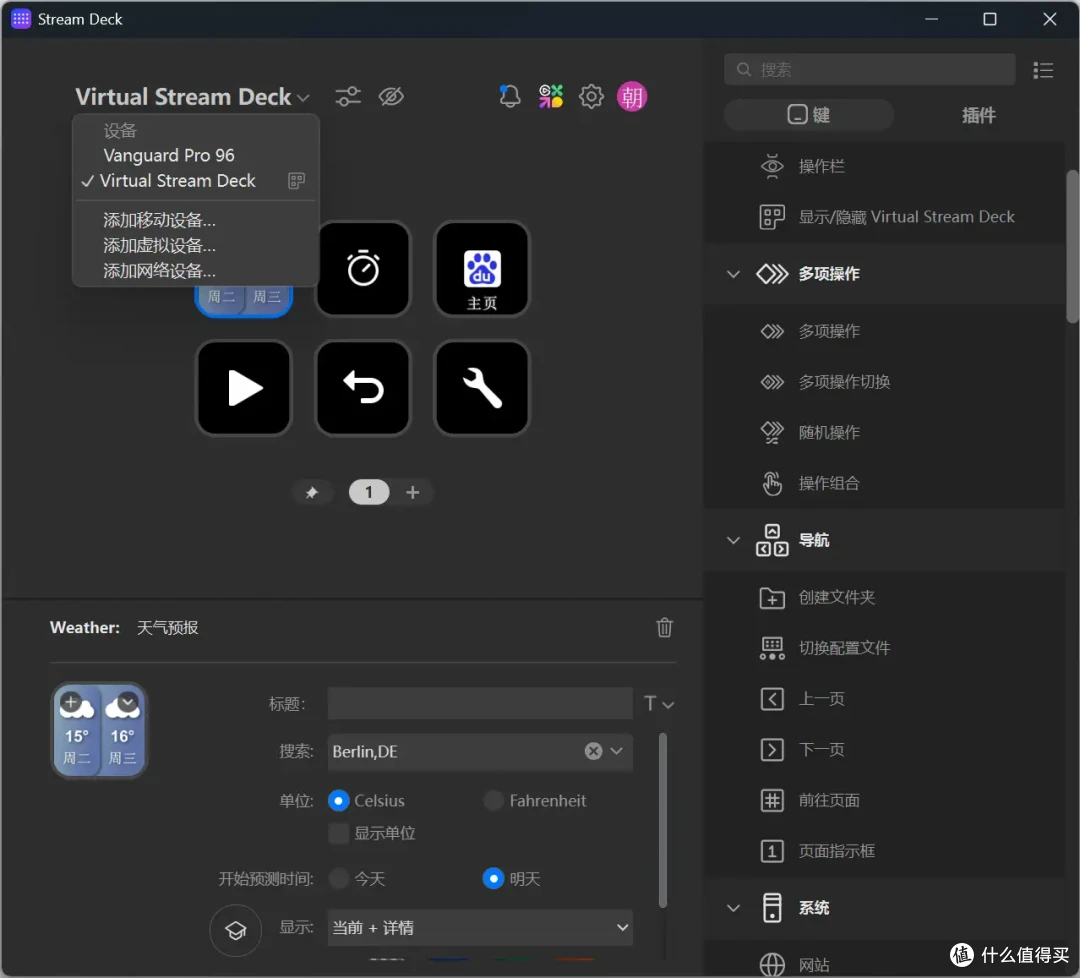
Task: Choose checked Virtual Stream Deck menu entry
Action: [196, 181]
